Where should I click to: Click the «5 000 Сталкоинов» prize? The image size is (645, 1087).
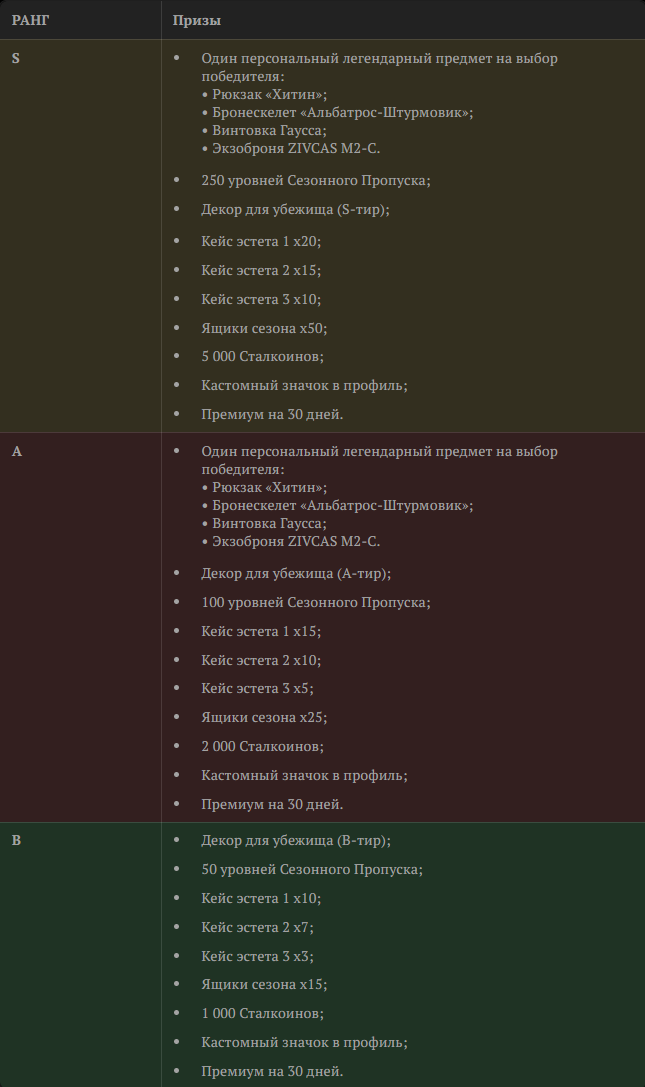[x=262, y=356]
